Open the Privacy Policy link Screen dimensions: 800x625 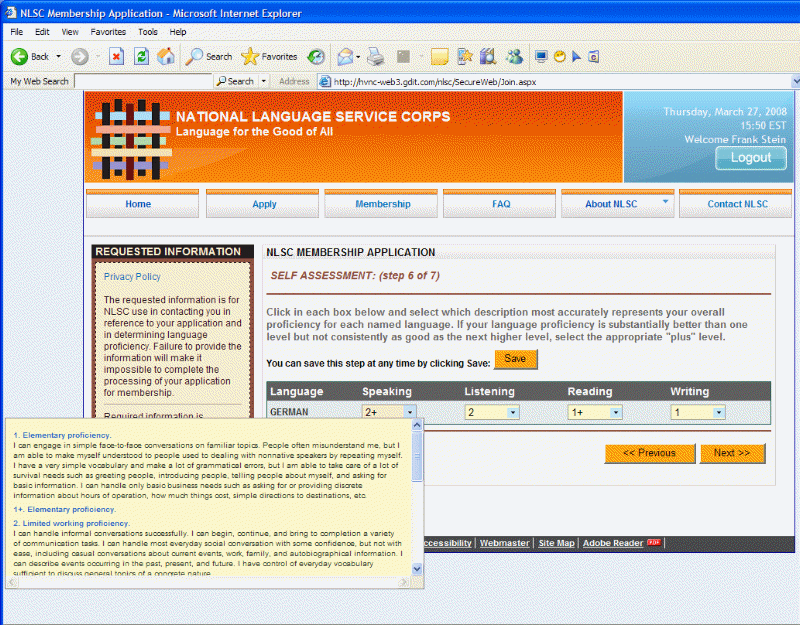coord(132,277)
